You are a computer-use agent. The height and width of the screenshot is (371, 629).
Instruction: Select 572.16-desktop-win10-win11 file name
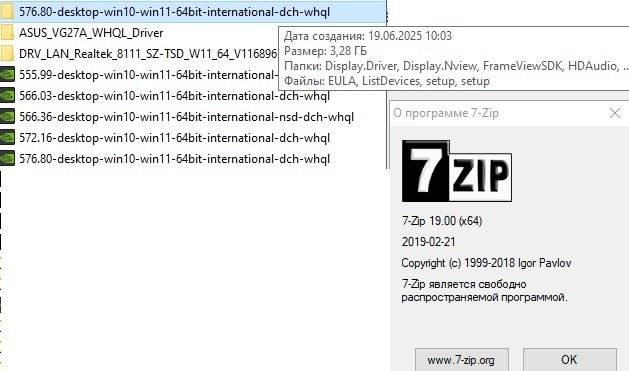point(174,138)
